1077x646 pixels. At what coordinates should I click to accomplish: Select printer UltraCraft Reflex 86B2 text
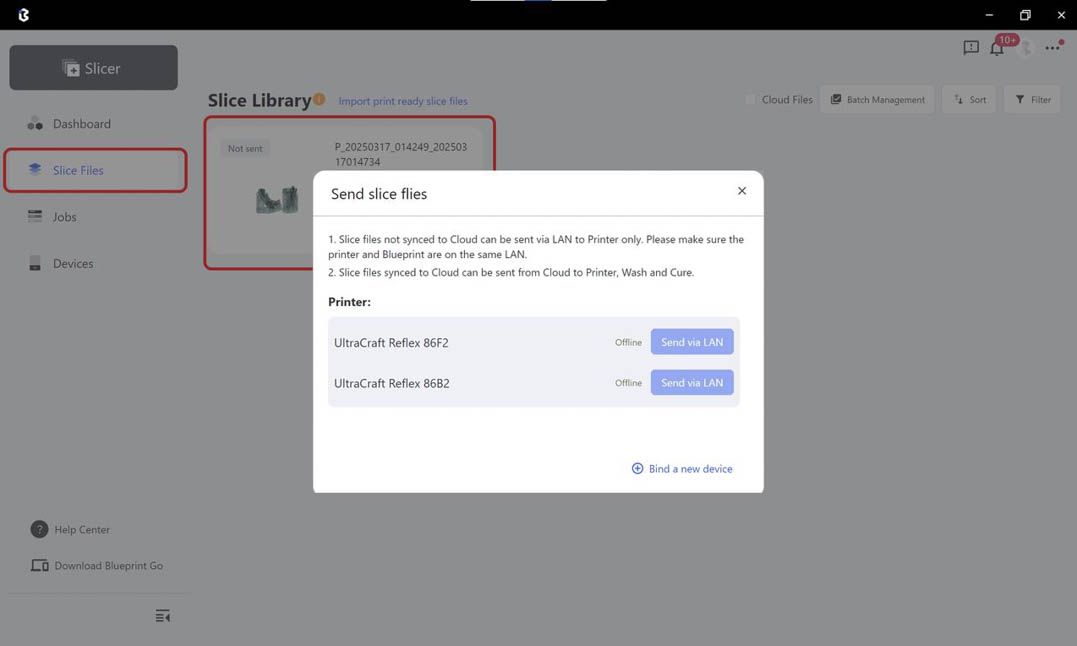pyautogui.click(x=392, y=383)
